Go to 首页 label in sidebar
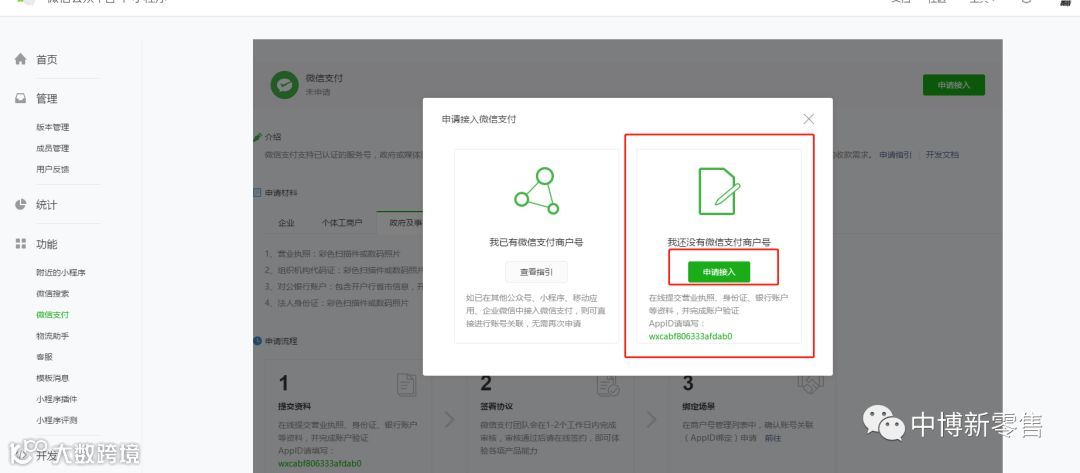 (47, 60)
